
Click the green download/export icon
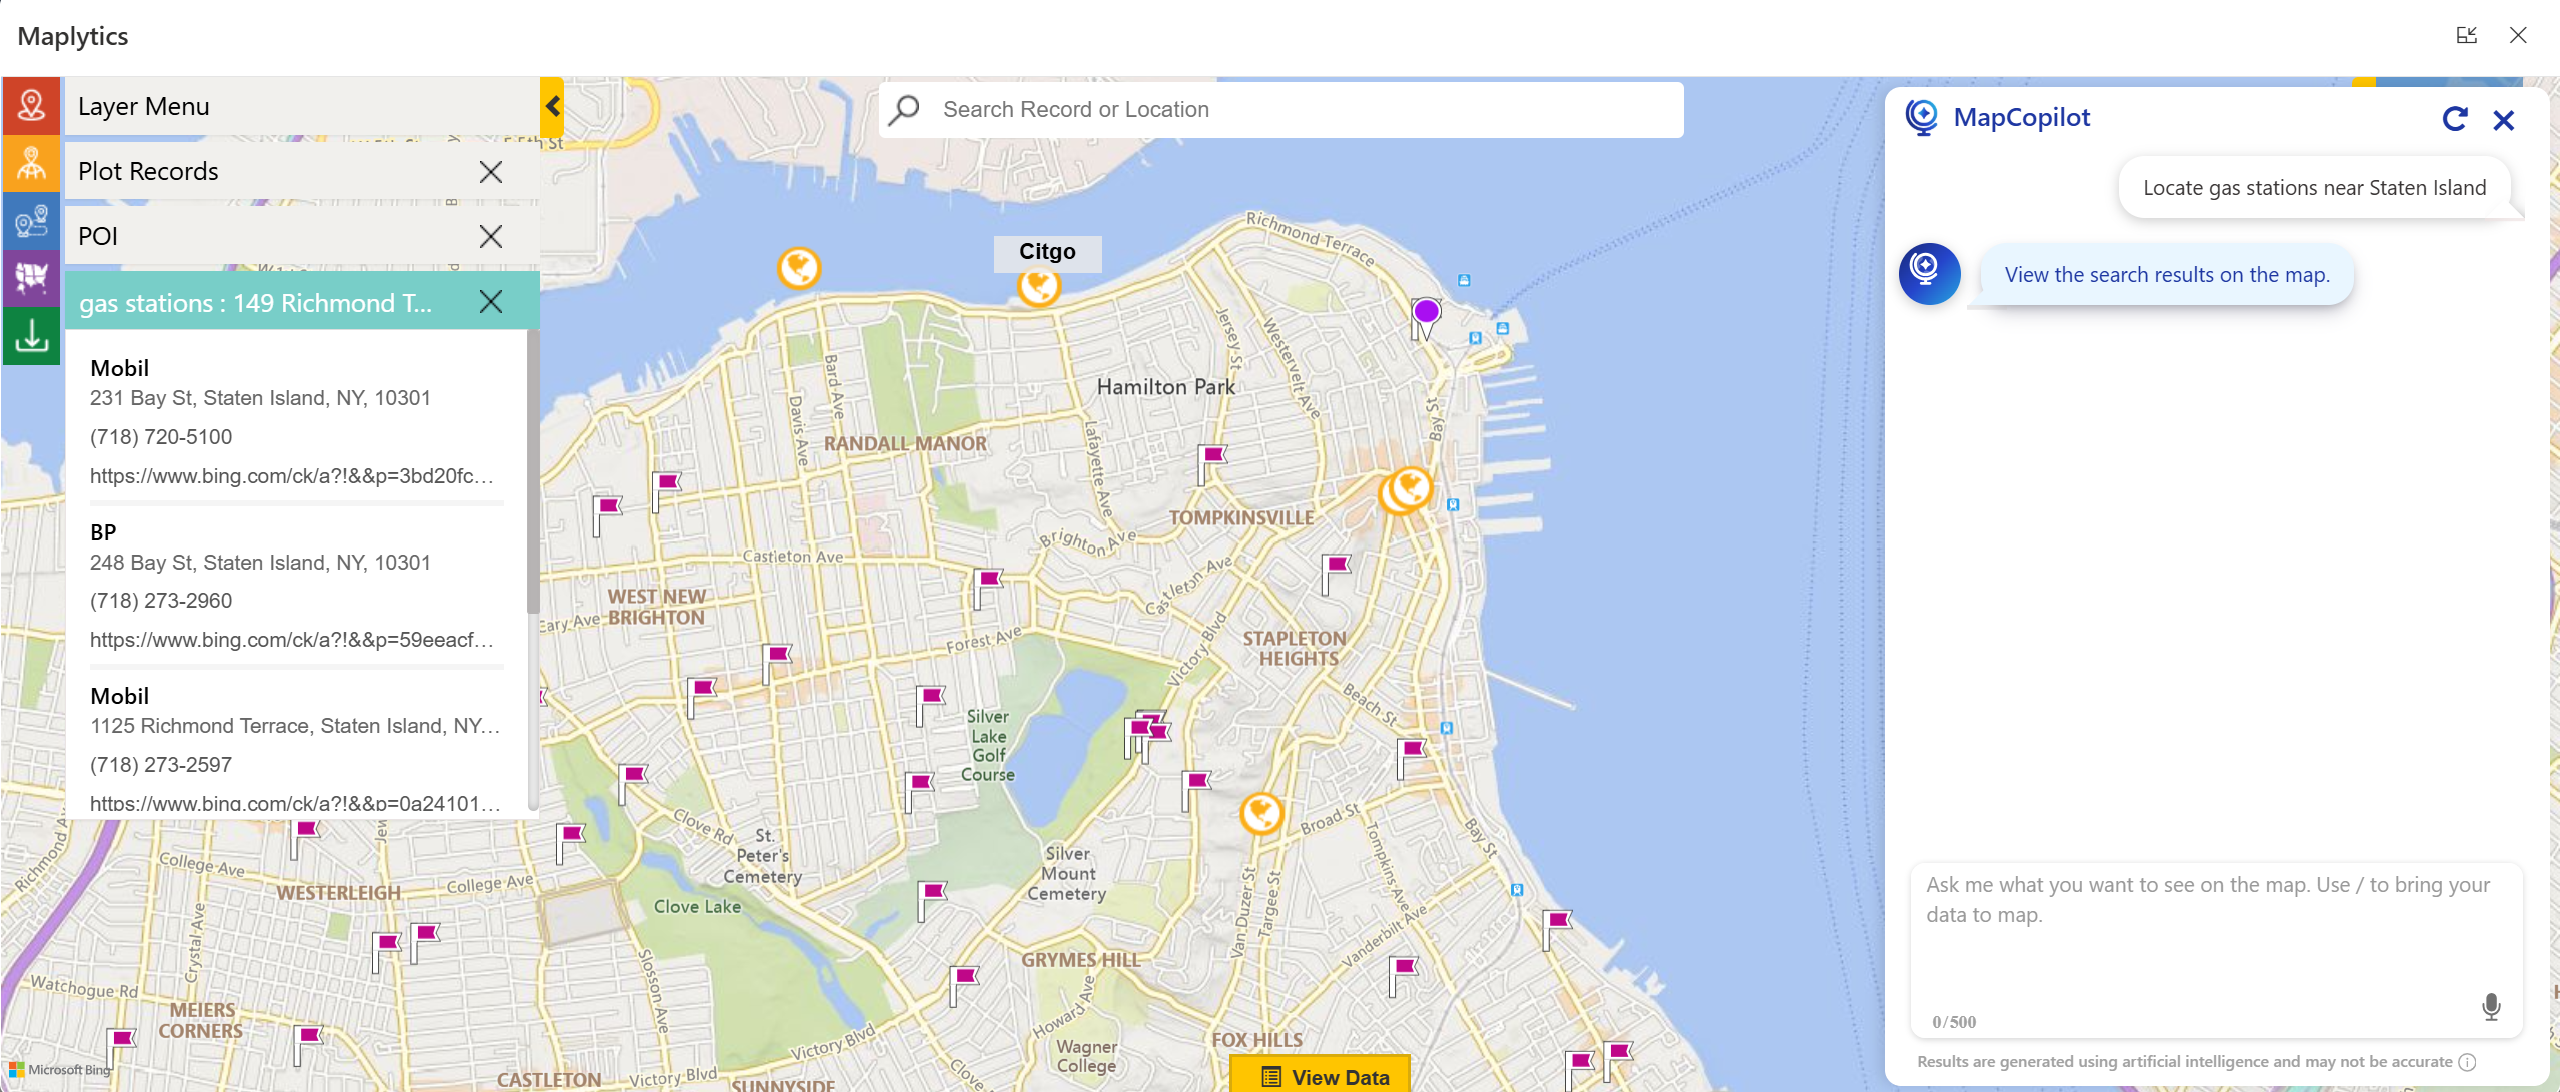pos(30,337)
